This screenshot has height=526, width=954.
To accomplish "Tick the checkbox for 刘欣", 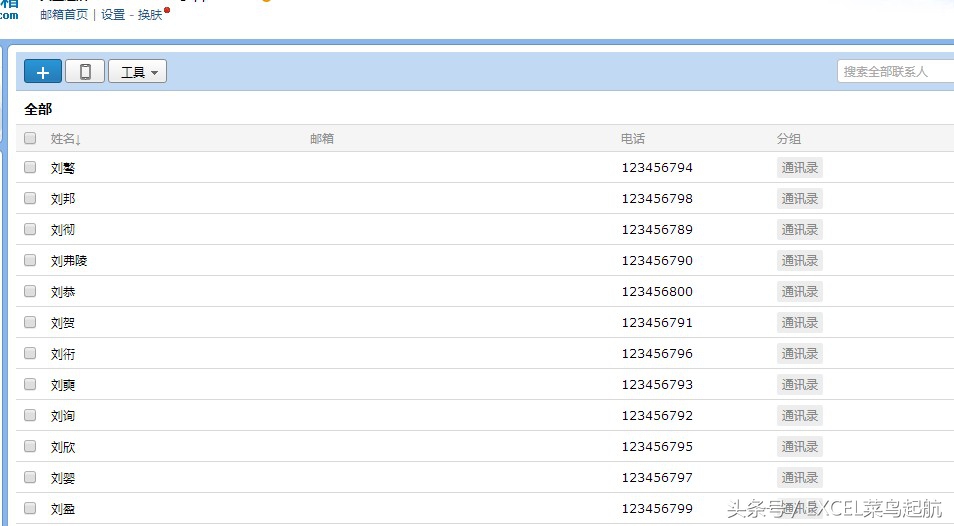I will click(30, 446).
